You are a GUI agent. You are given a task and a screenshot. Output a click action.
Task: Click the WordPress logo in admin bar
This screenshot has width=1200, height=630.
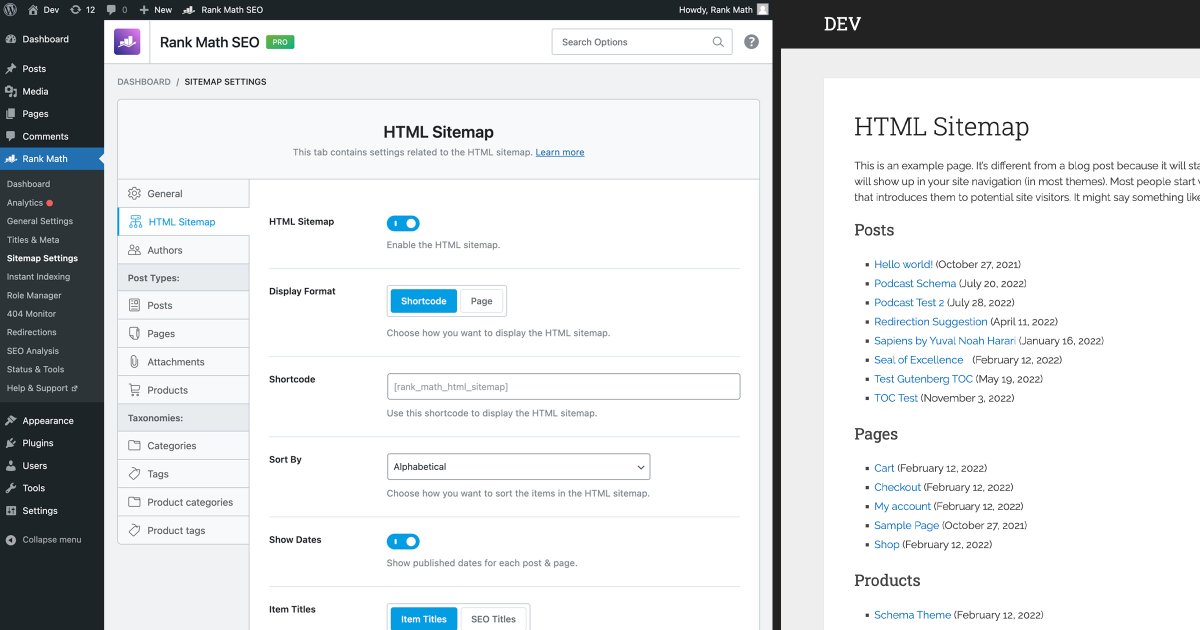coord(10,9)
